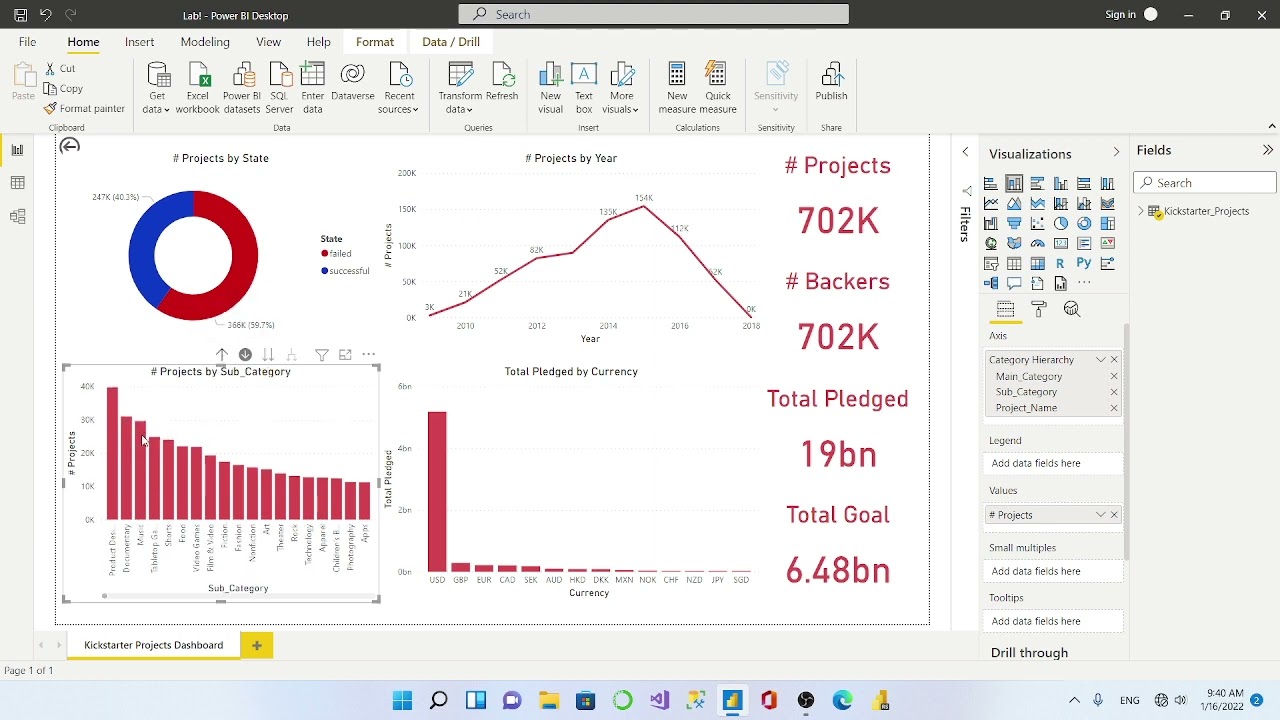The height and width of the screenshot is (720, 1280).
Task: Click the Fields pane Search box
Action: (x=1205, y=183)
